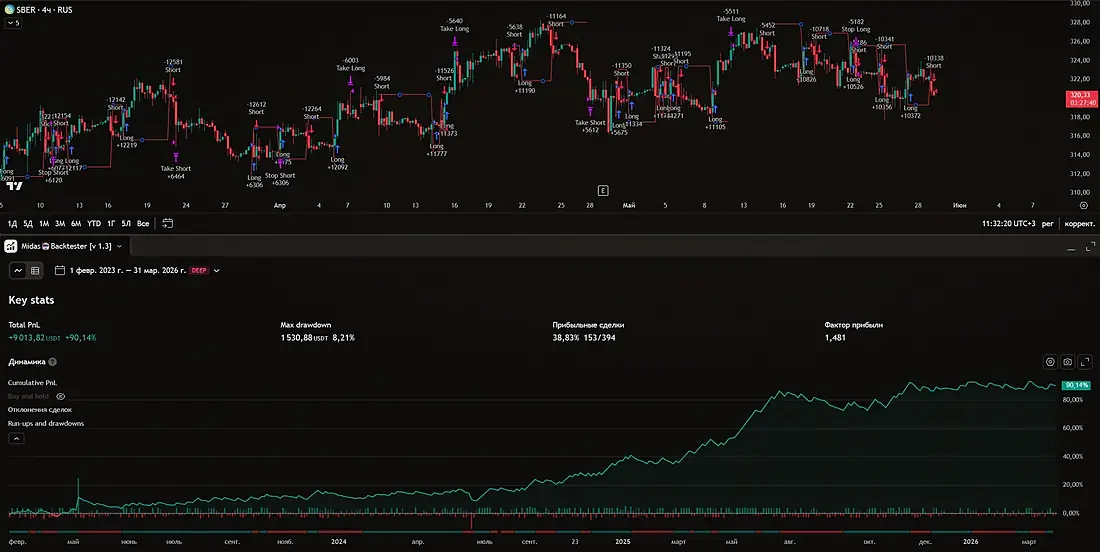Select the 3М date range

coord(60,224)
